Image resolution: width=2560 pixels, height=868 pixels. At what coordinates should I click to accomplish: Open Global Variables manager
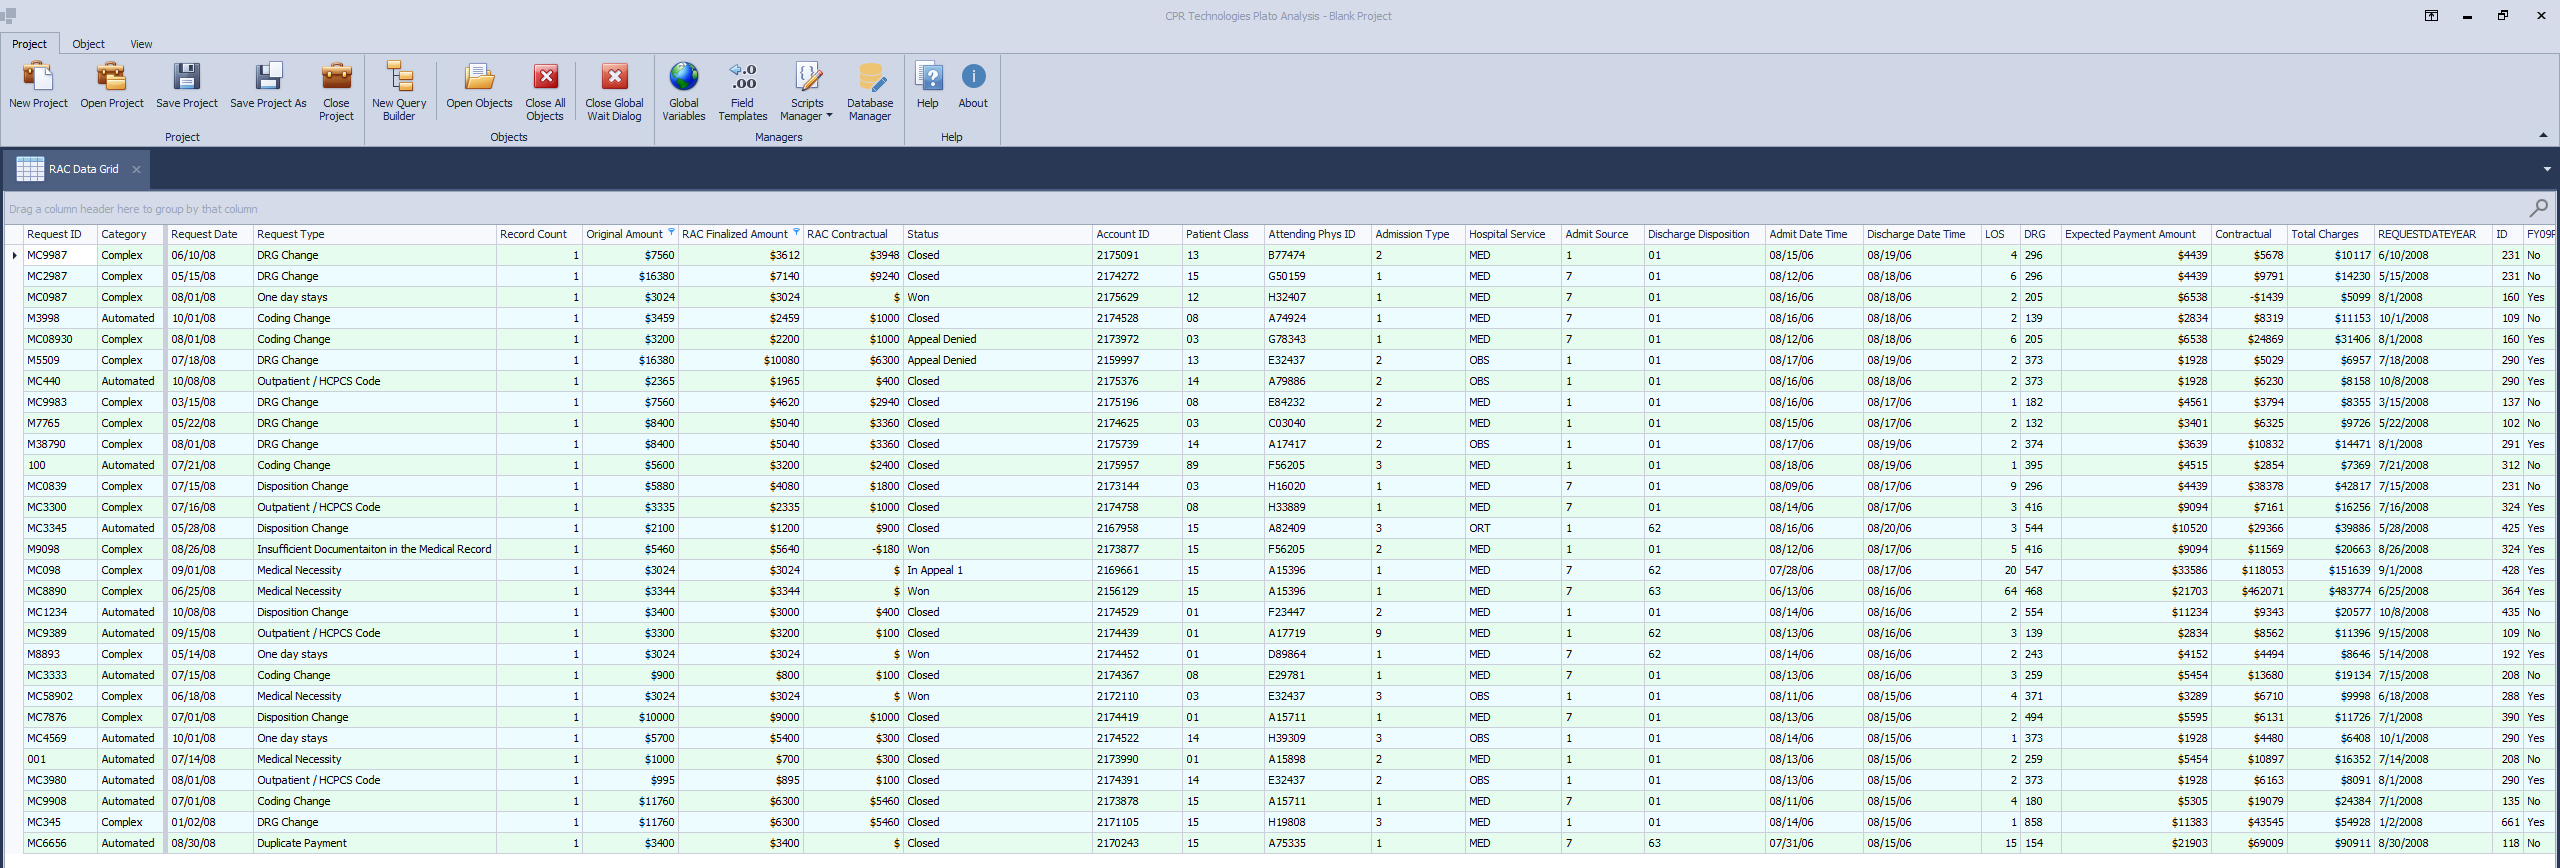684,91
